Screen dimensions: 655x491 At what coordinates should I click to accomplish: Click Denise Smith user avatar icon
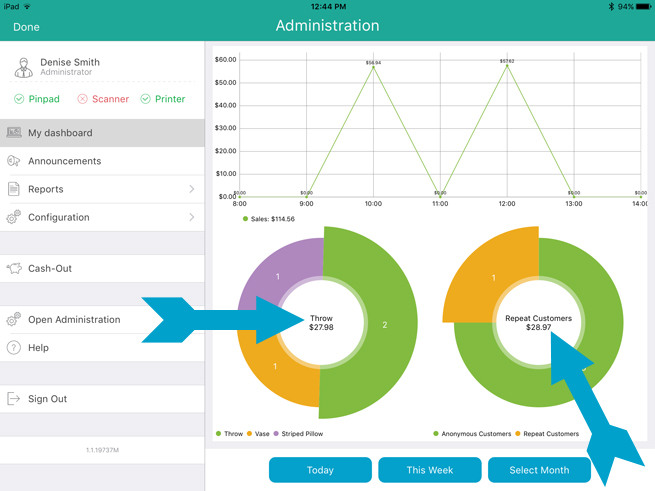click(23, 68)
